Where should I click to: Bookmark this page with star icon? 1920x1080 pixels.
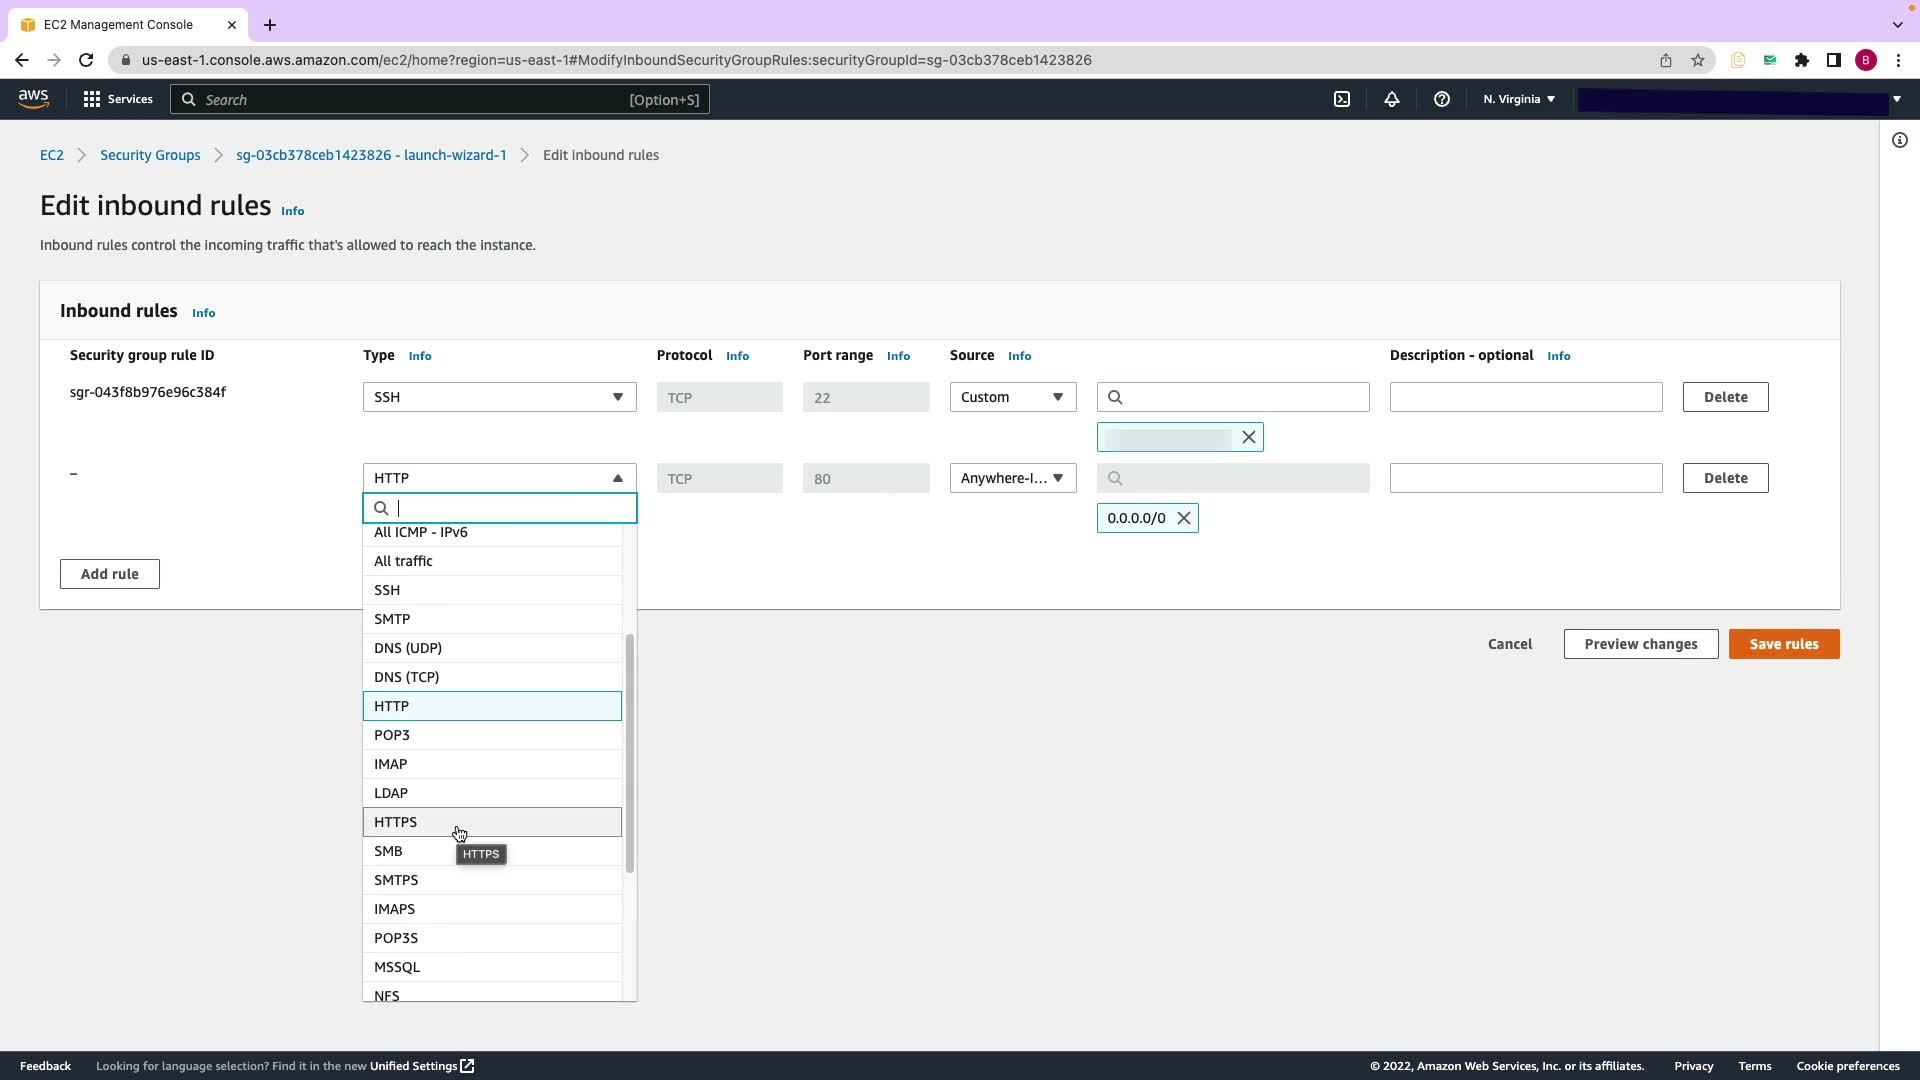pyautogui.click(x=1697, y=60)
